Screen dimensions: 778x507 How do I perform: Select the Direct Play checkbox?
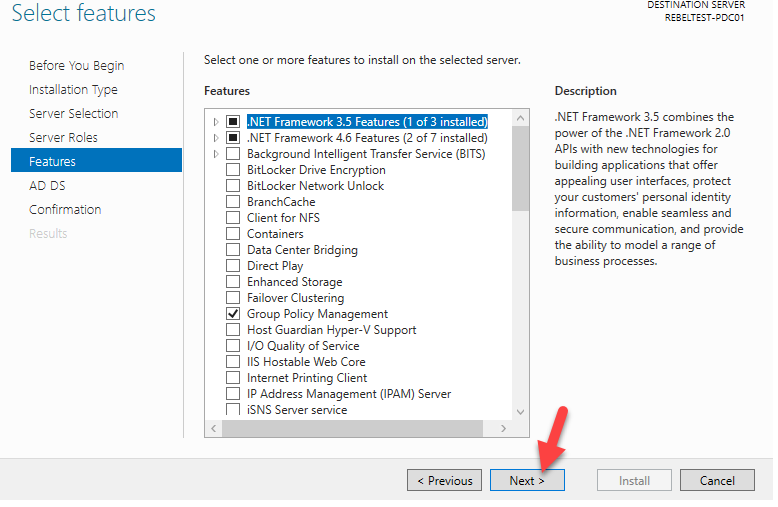pyautogui.click(x=233, y=266)
